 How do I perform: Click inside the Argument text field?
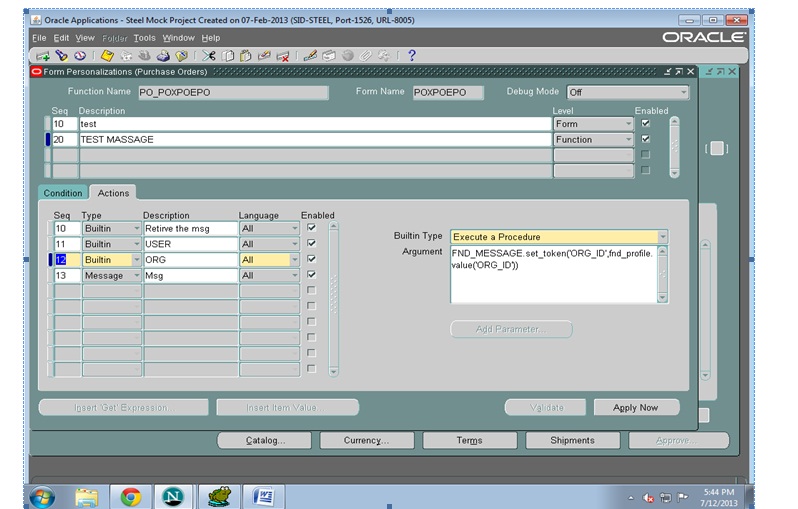[x=554, y=274]
